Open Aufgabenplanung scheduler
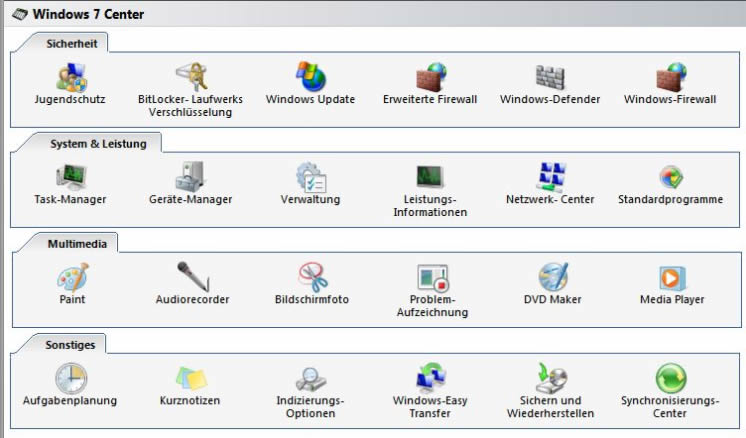 pos(71,379)
